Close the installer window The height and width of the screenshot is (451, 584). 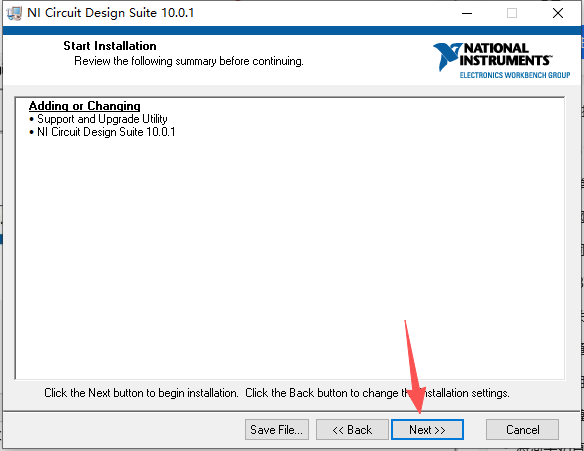tap(558, 13)
